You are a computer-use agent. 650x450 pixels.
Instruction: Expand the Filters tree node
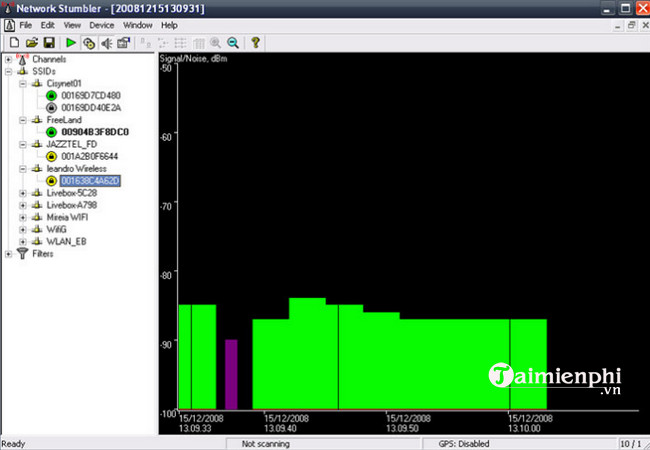[9, 253]
